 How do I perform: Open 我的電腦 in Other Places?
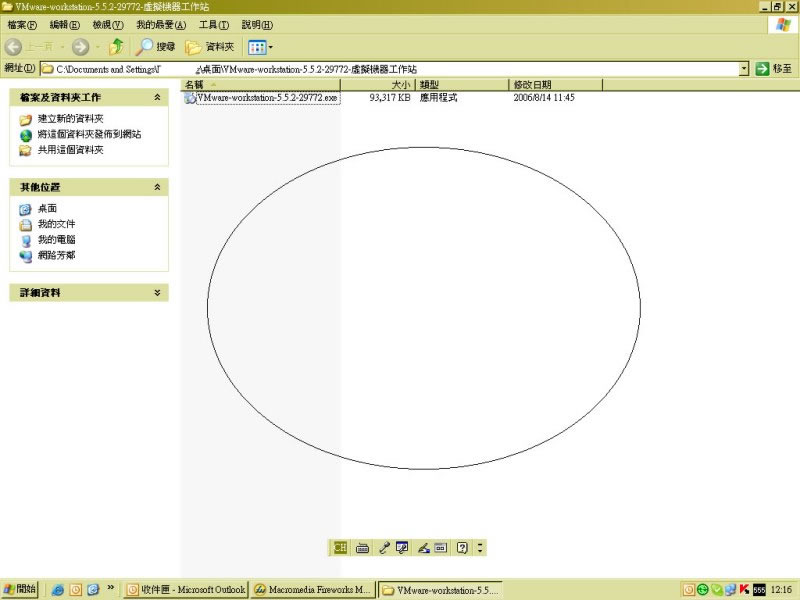pyautogui.click(x=56, y=240)
